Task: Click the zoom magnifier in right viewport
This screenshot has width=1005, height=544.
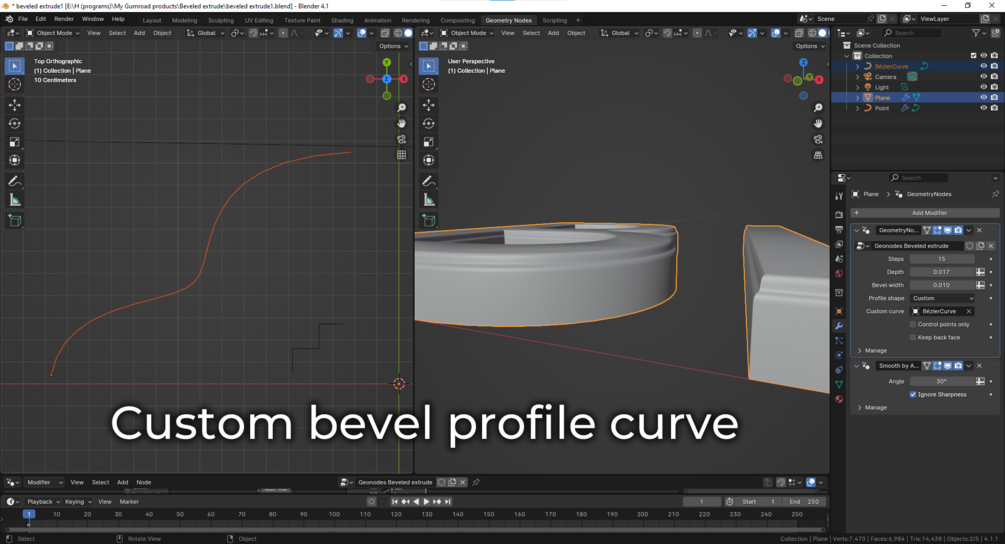Action: (x=818, y=108)
